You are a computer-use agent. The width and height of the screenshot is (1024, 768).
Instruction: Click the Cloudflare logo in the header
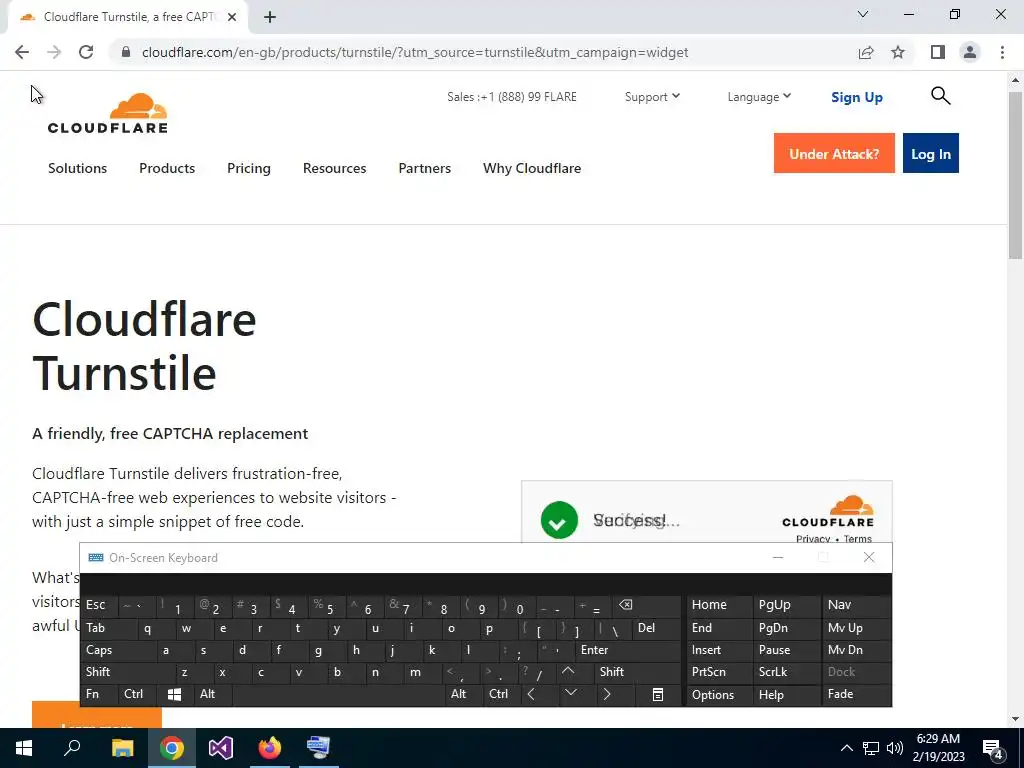tap(108, 113)
